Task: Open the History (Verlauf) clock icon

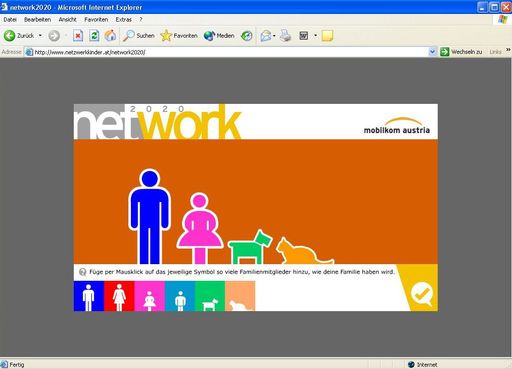Action: coord(247,36)
